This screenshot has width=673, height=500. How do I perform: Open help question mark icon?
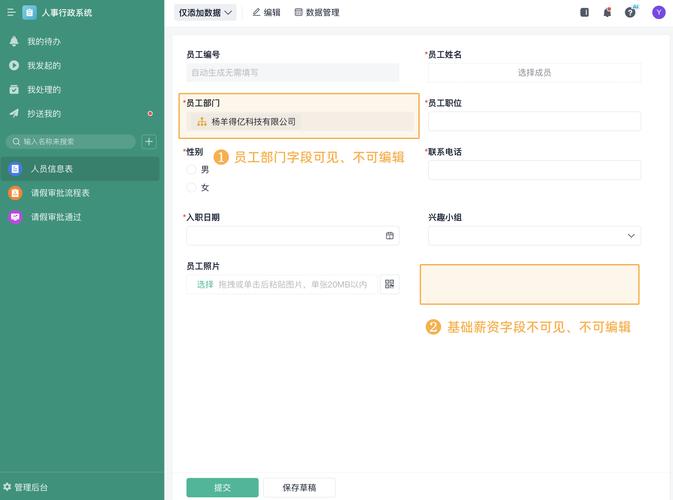pos(630,12)
